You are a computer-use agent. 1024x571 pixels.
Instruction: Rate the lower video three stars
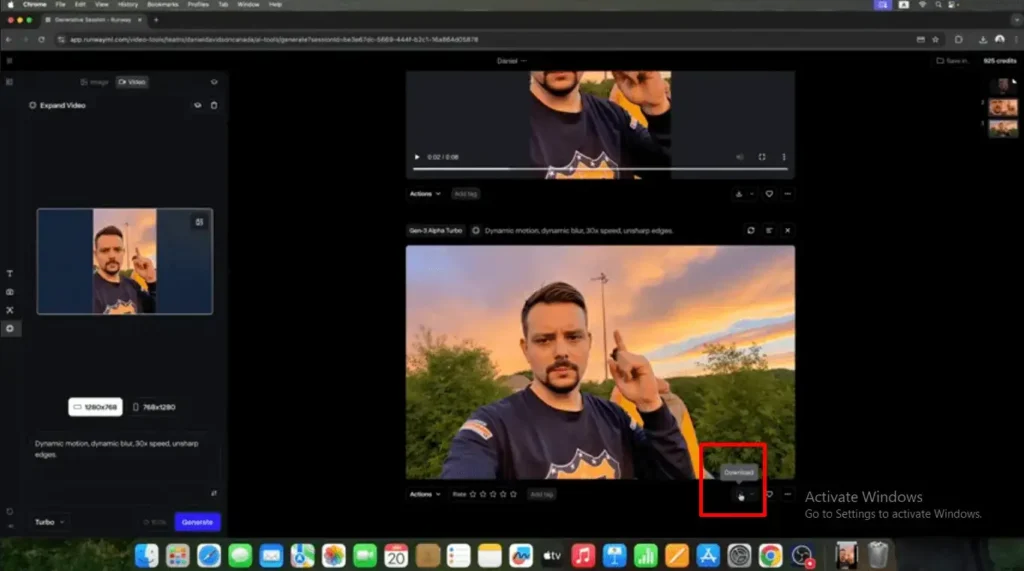coord(493,495)
